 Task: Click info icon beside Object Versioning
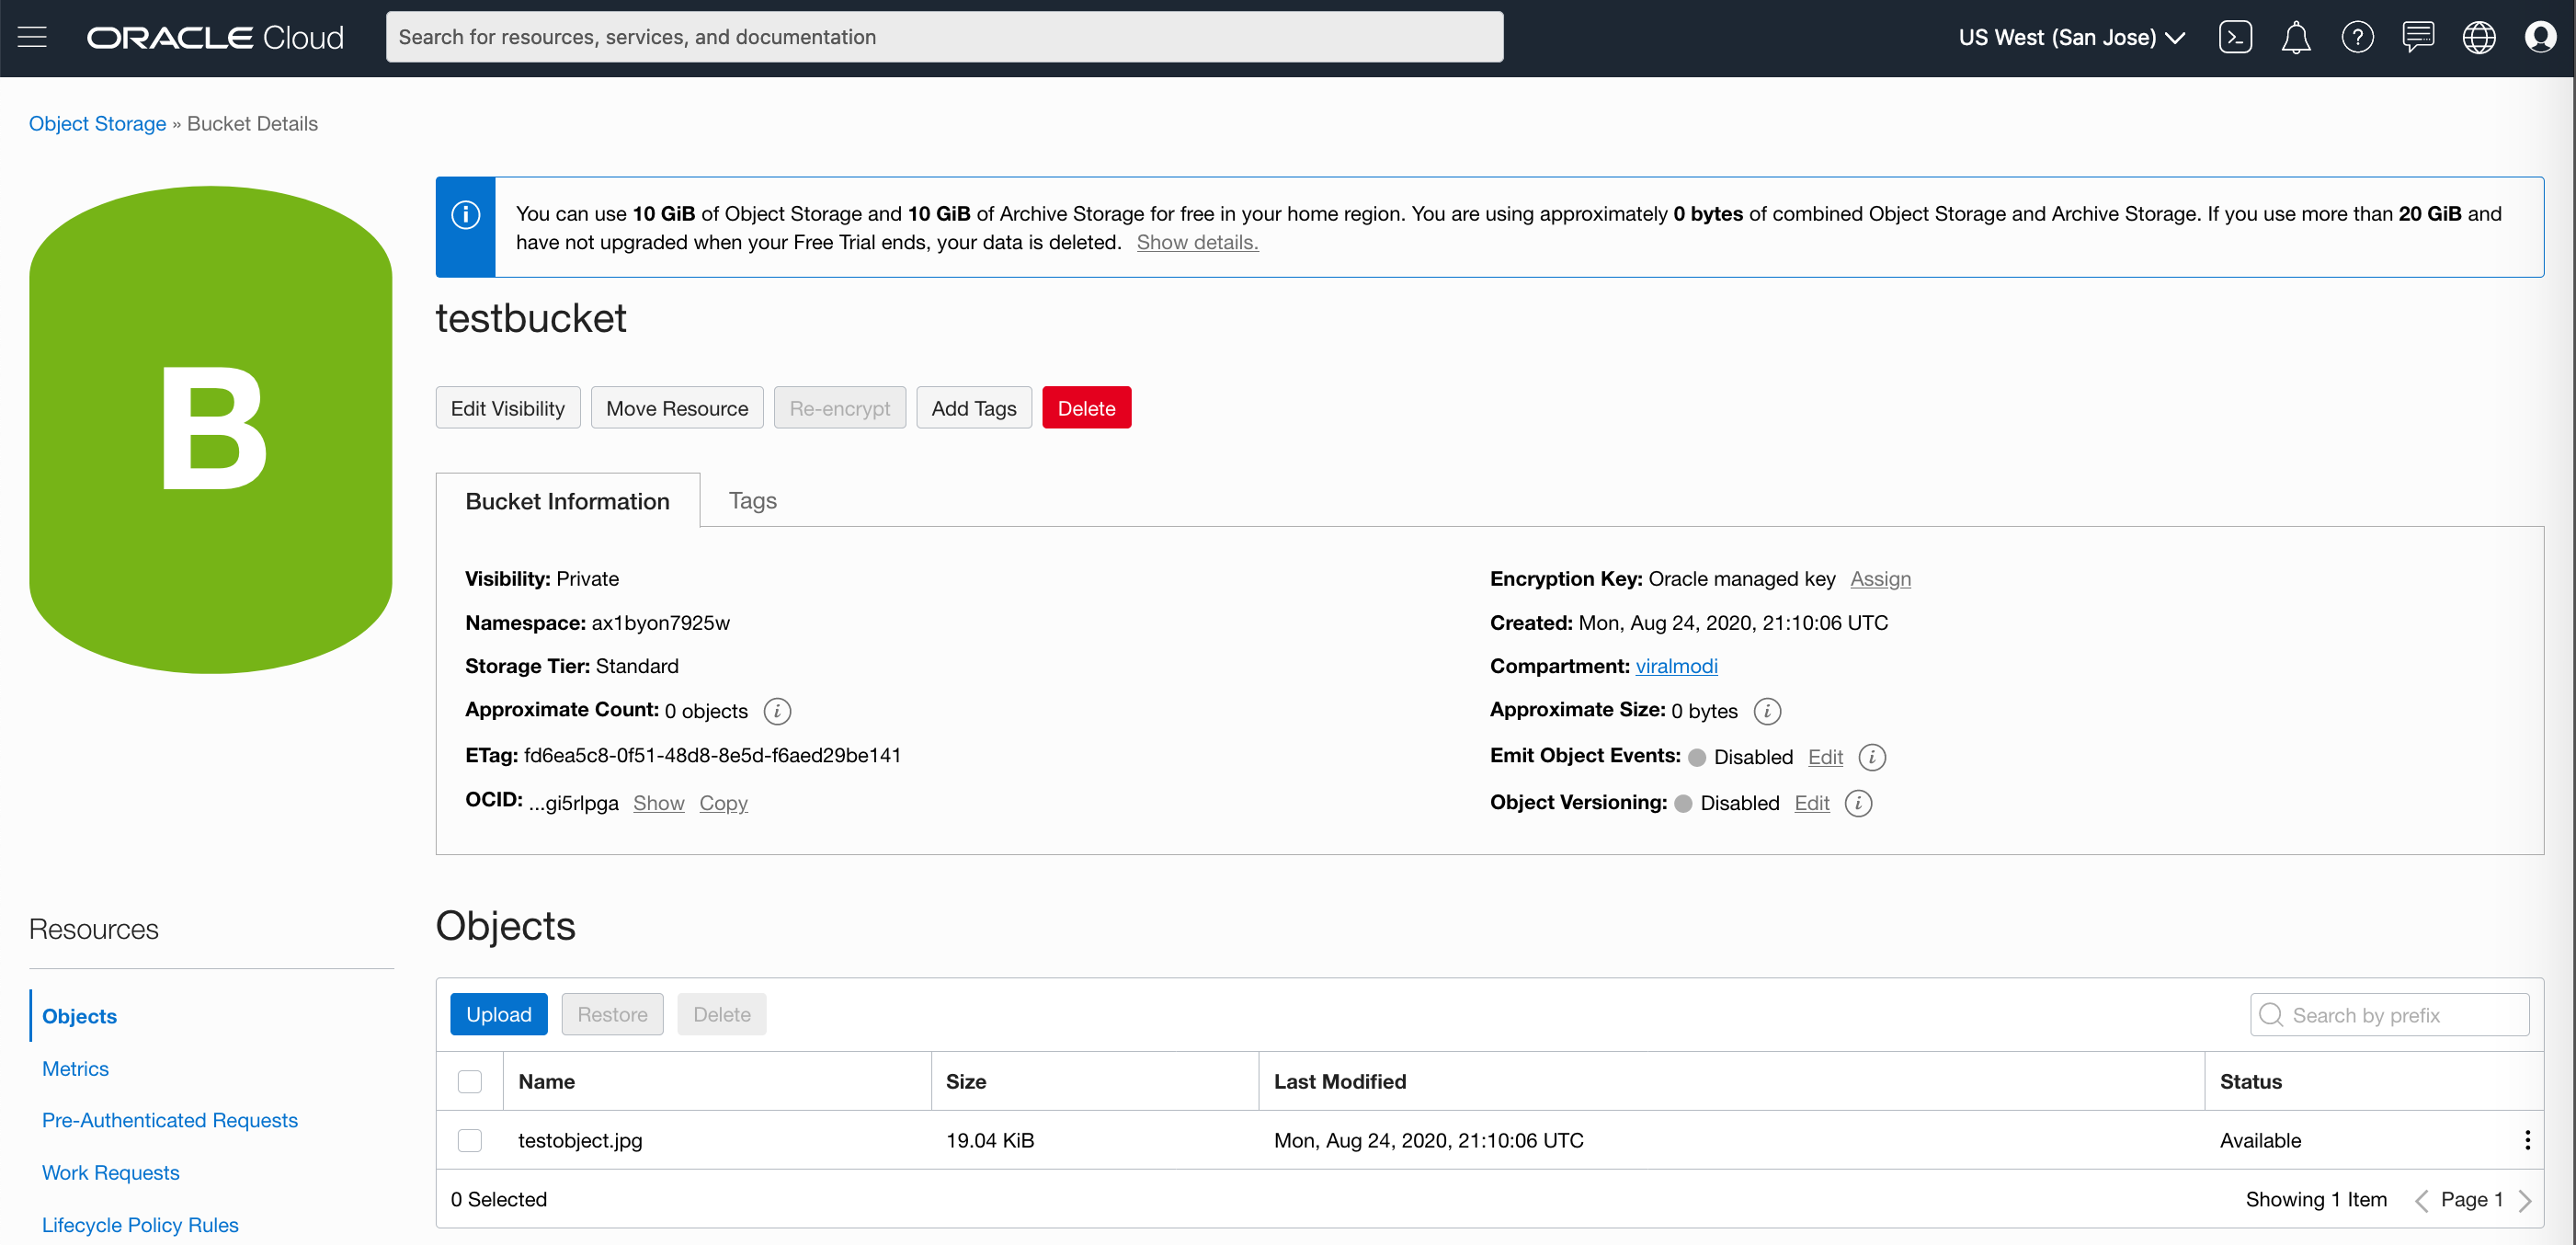[x=1857, y=803]
